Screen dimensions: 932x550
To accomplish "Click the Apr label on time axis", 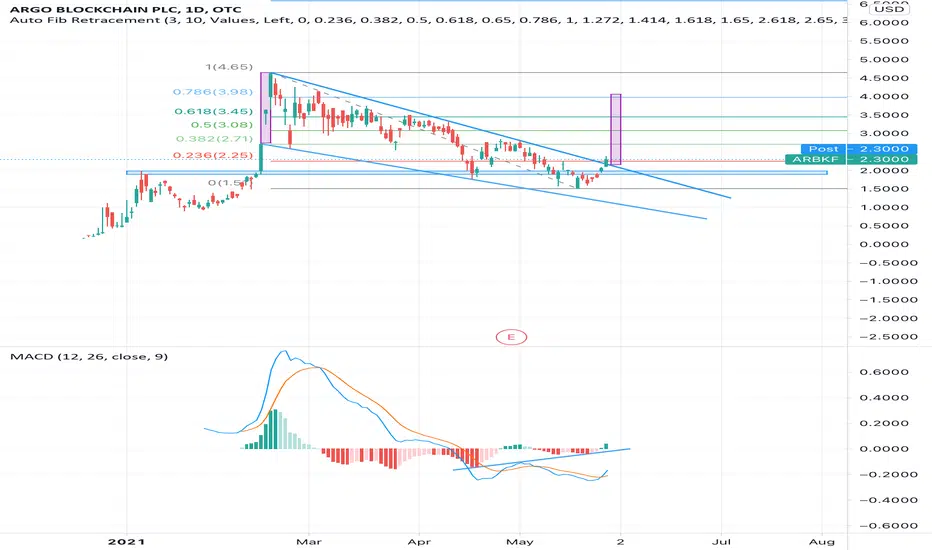I will click(419, 542).
